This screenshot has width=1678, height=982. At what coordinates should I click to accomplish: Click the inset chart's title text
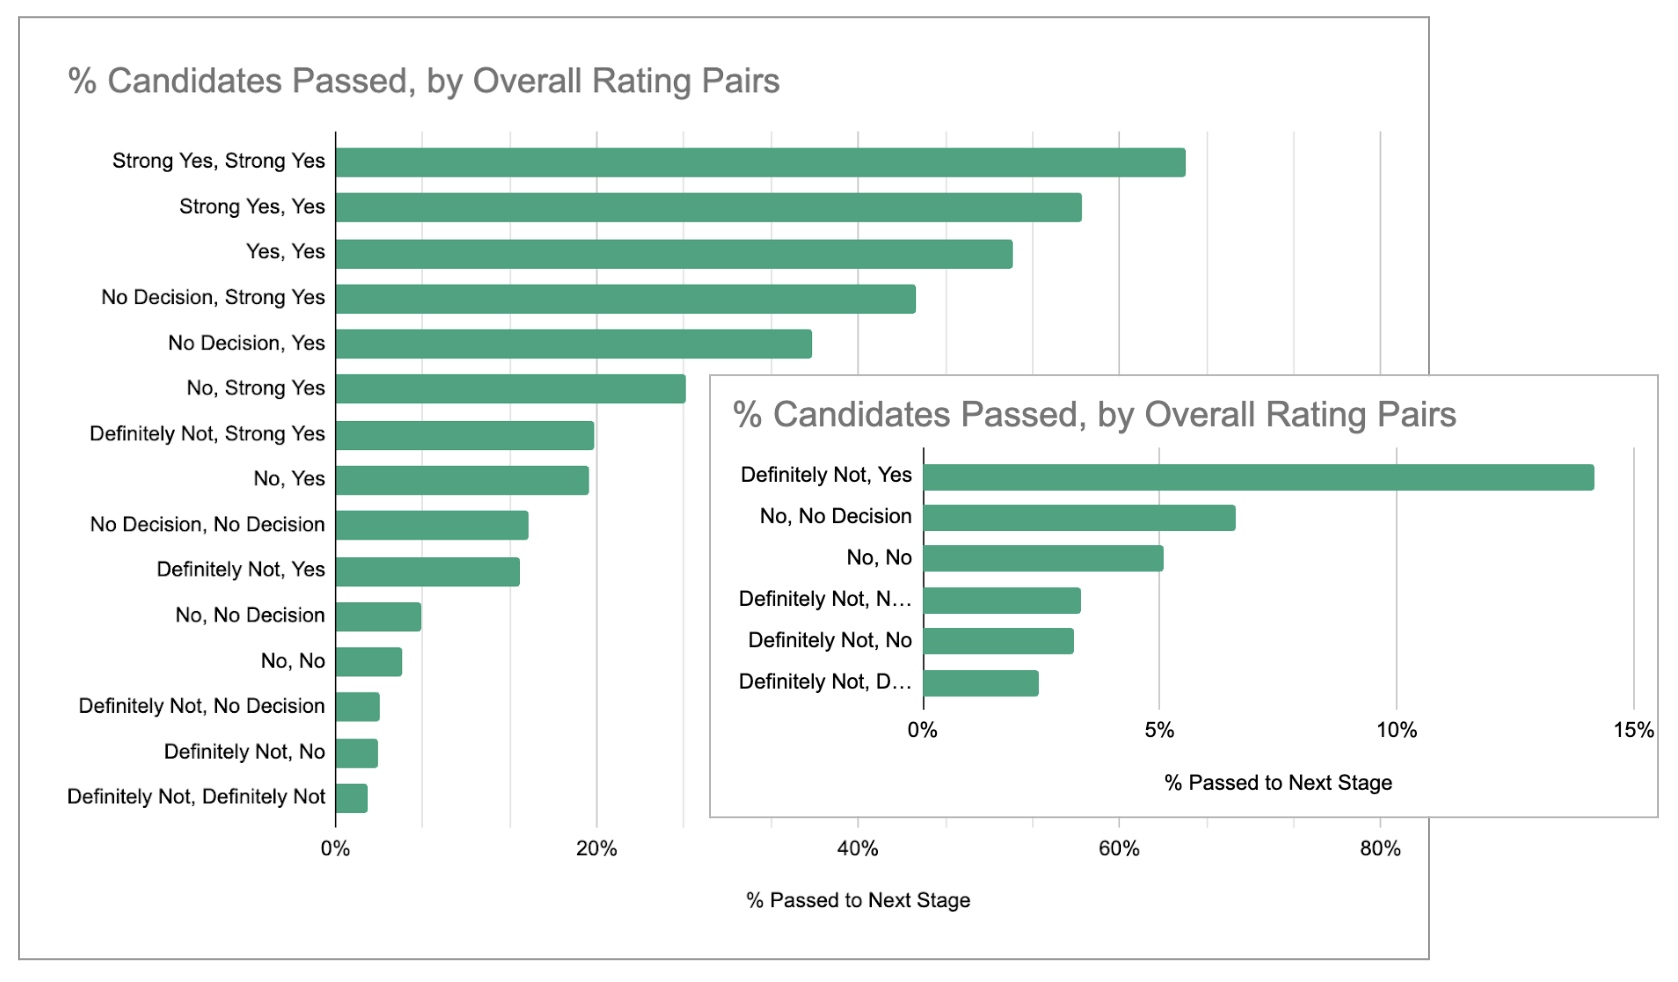pyautogui.click(x=1094, y=414)
